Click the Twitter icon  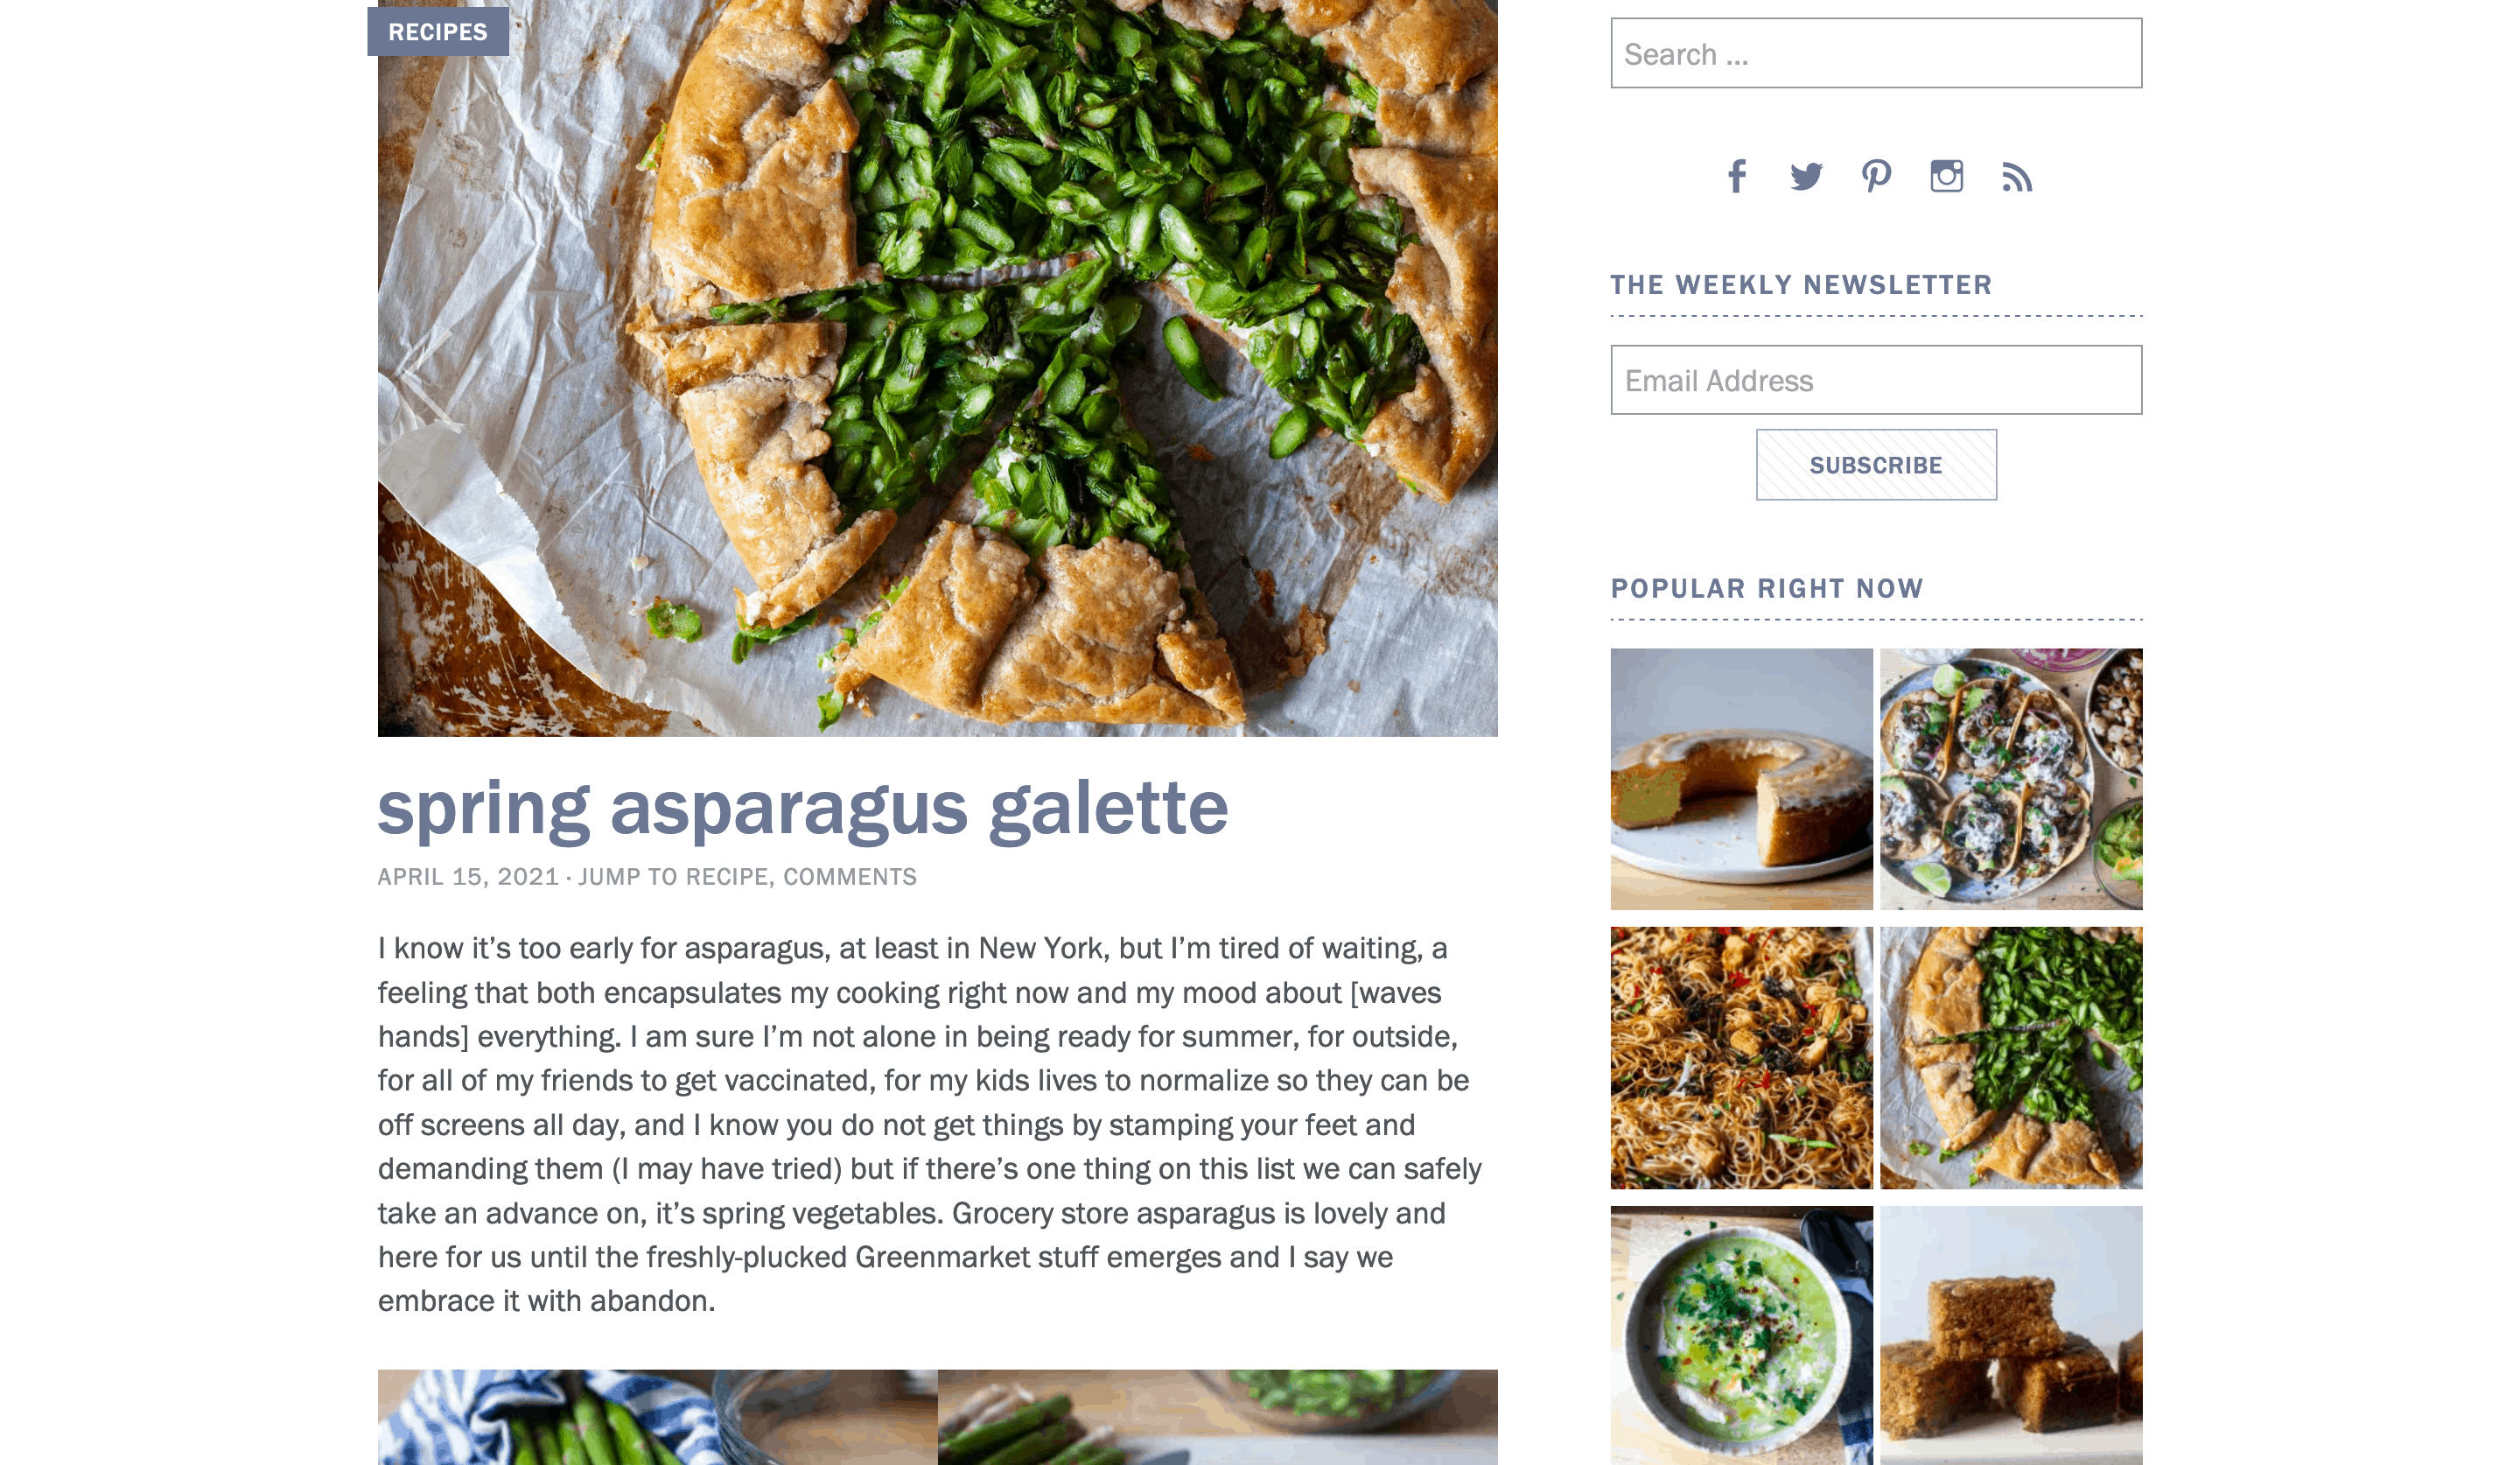[x=1805, y=174]
